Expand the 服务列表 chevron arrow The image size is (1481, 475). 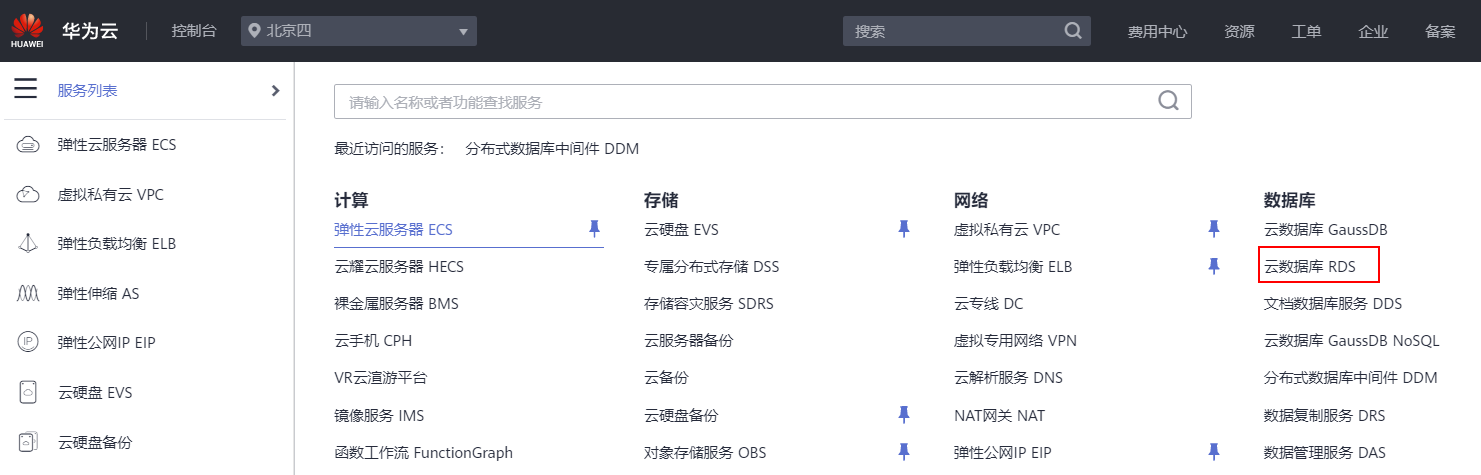tap(275, 91)
